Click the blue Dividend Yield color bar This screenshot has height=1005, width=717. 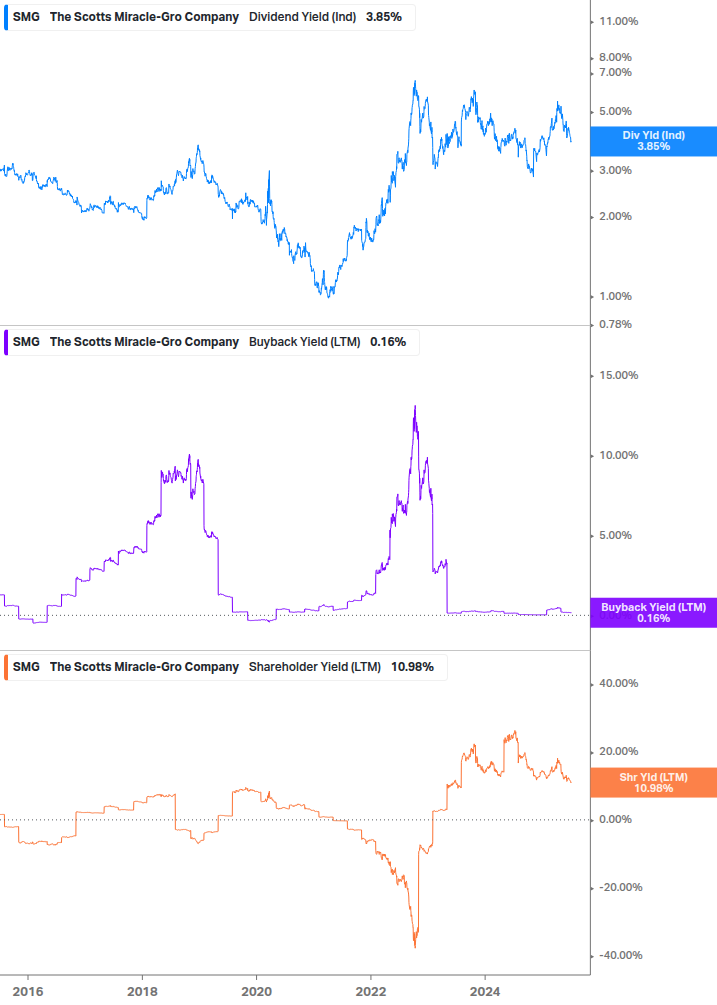6,17
